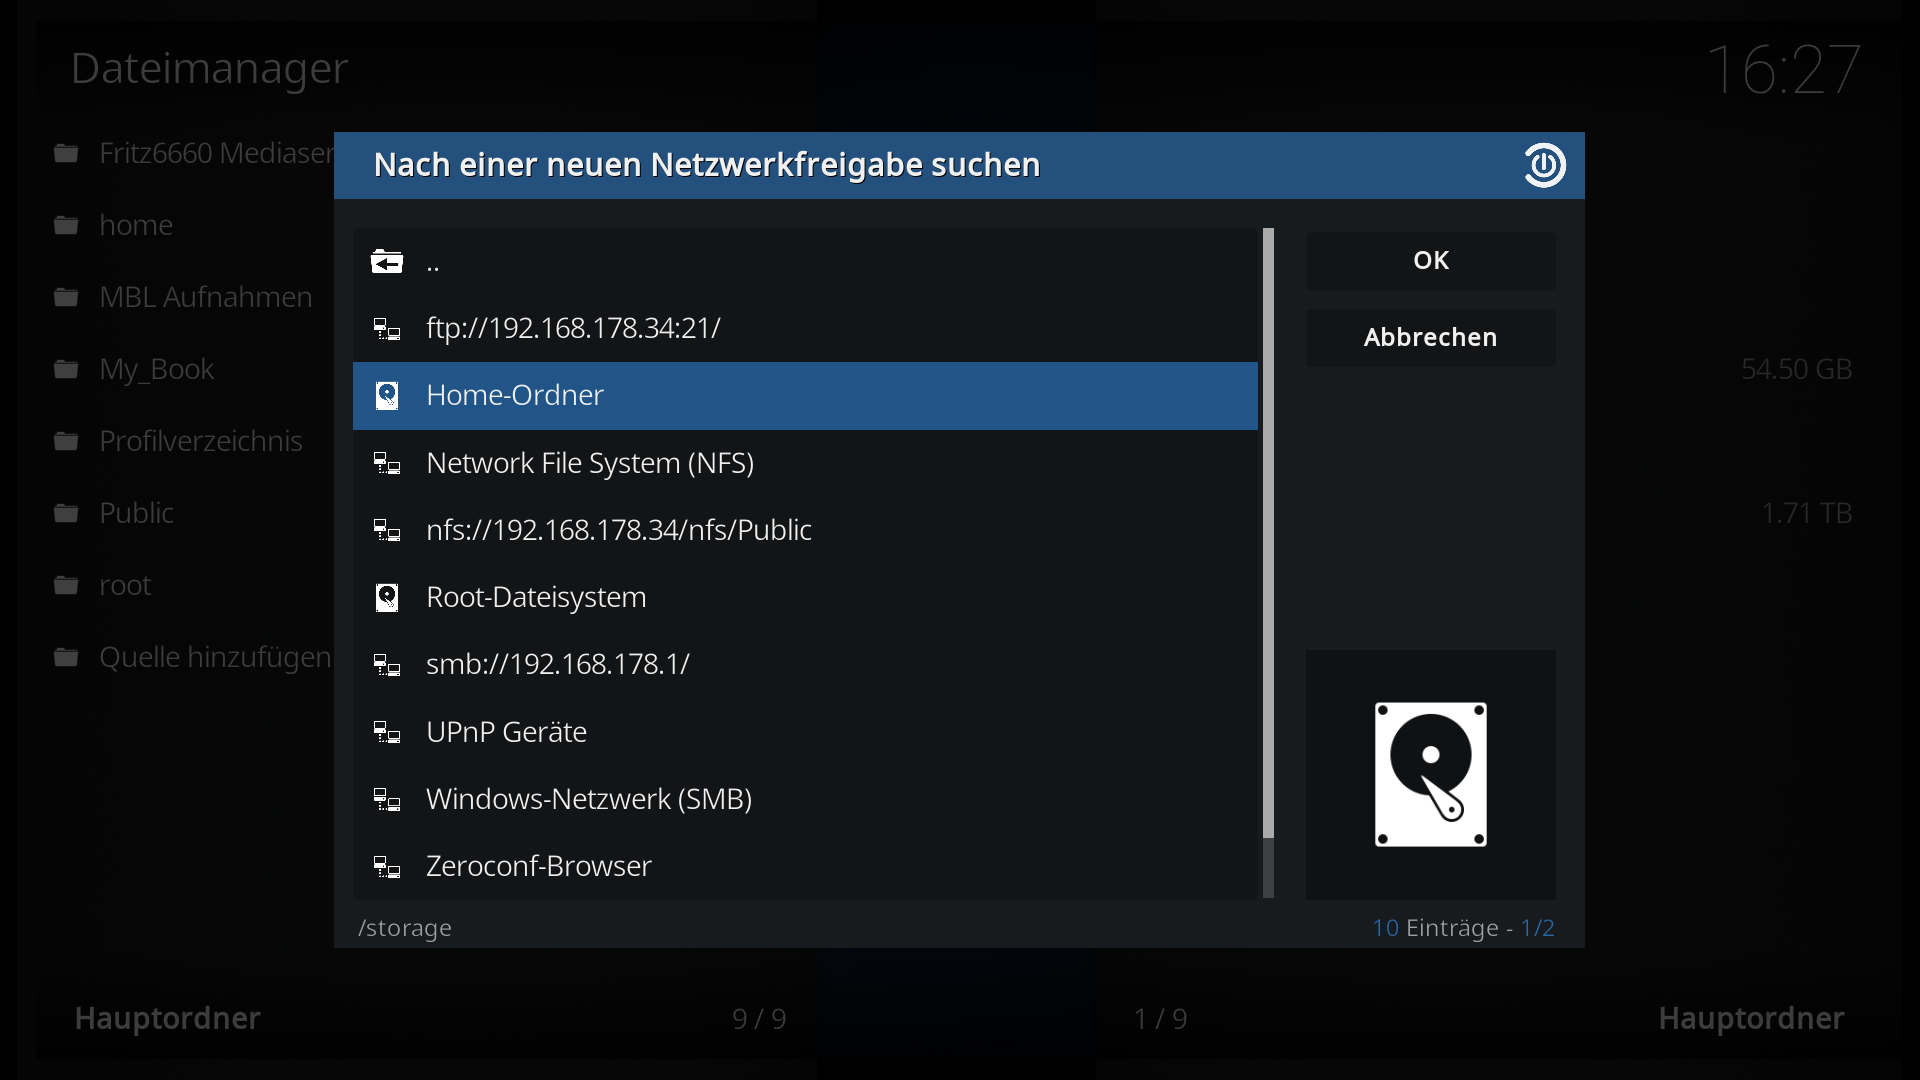Click folder icon next to My_Book
The height and width of the screenshot is (1080, 1920).
[66, 369]
